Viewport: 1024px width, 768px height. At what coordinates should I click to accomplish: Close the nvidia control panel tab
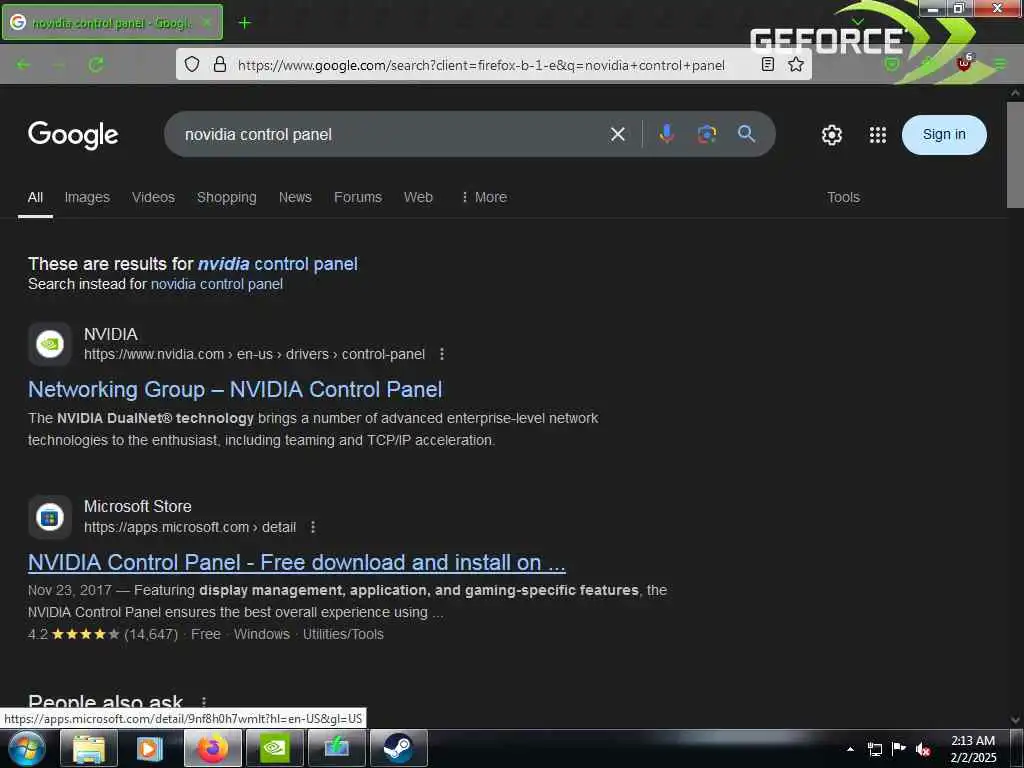(206, 23)
